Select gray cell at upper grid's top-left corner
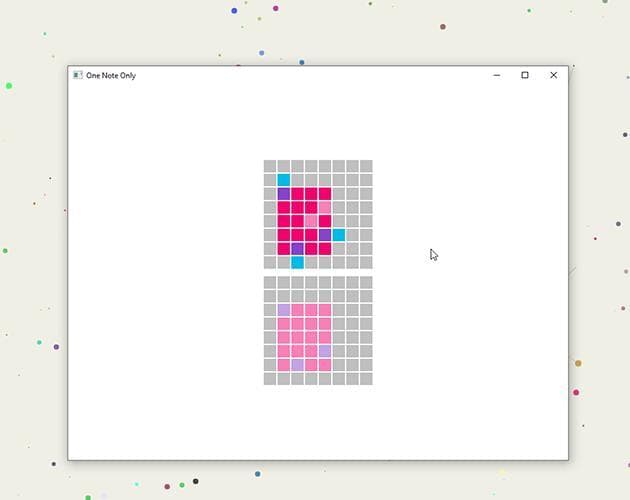 click(x=270, y=166)
